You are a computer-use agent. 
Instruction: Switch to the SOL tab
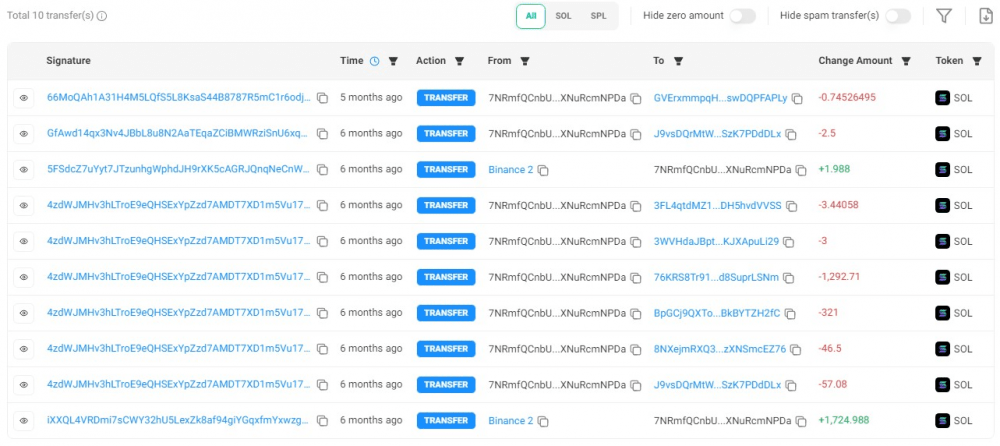[x=563, y=16]
